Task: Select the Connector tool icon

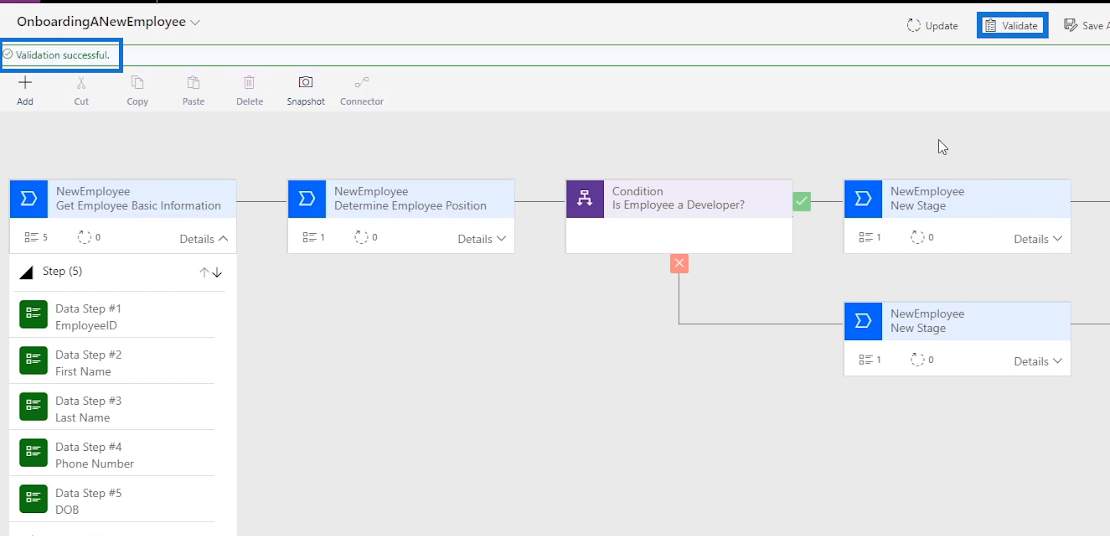Action: (362, 82)
